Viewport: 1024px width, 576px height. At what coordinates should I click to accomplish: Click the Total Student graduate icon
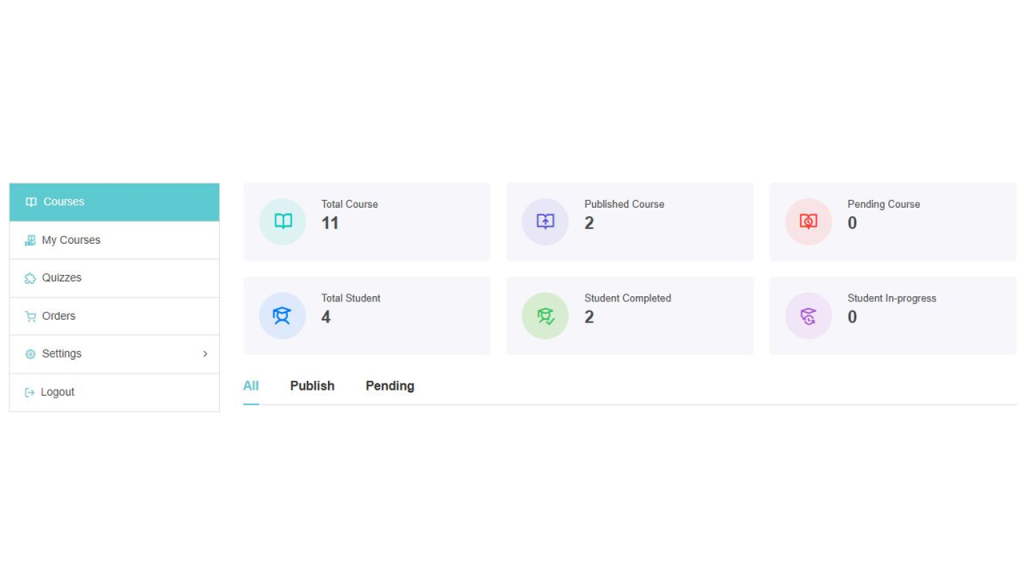283,316
